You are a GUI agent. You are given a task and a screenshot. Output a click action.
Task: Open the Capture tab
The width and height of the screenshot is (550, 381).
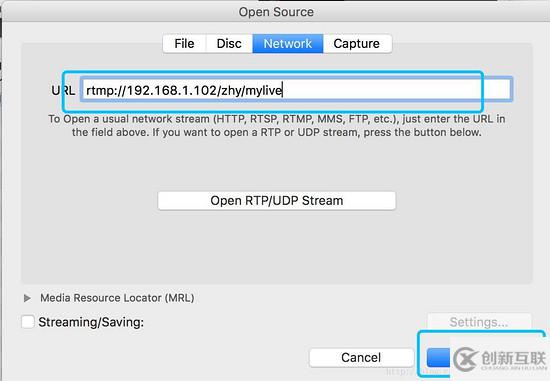click(x=357, y=44)
